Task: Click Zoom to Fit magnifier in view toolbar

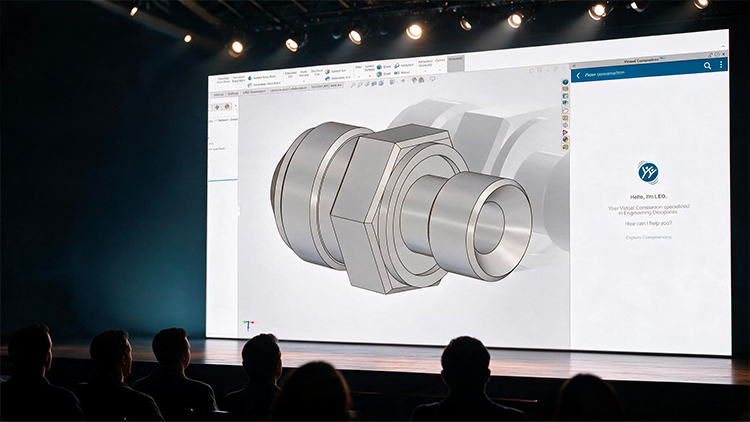Action: tap(353, 85)
